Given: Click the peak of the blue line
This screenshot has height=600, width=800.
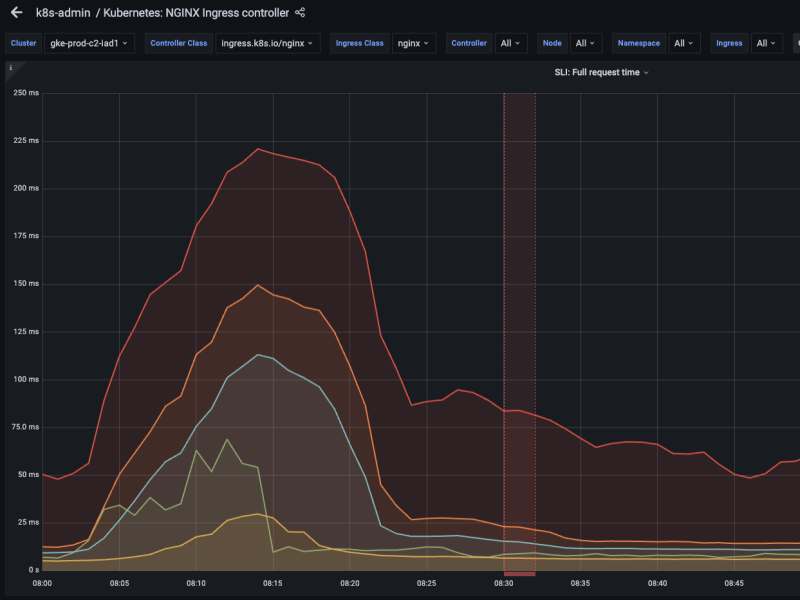Looking at the screenshot, I should 258,355.
